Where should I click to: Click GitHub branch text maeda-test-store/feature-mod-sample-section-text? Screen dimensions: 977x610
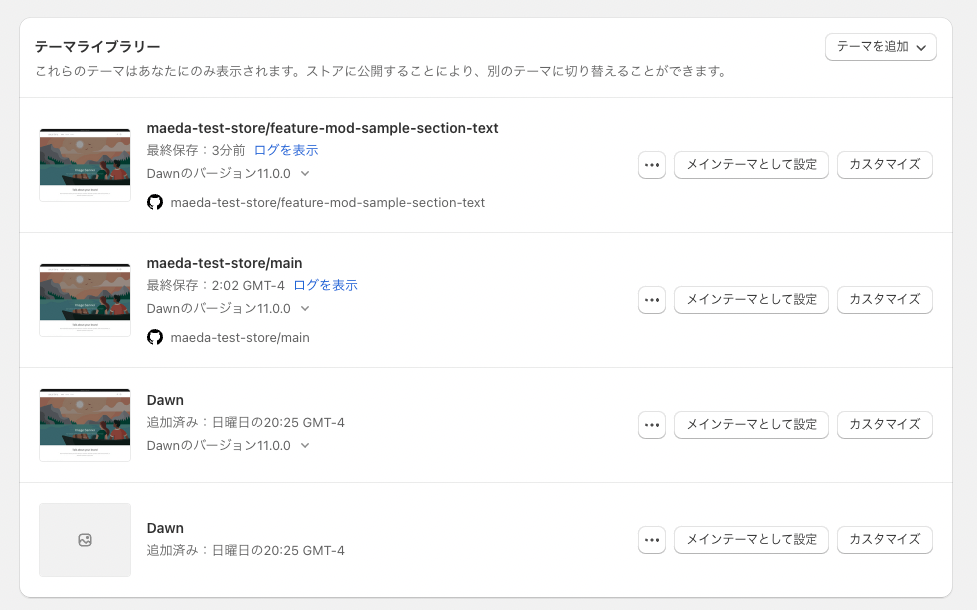point(328,203)
